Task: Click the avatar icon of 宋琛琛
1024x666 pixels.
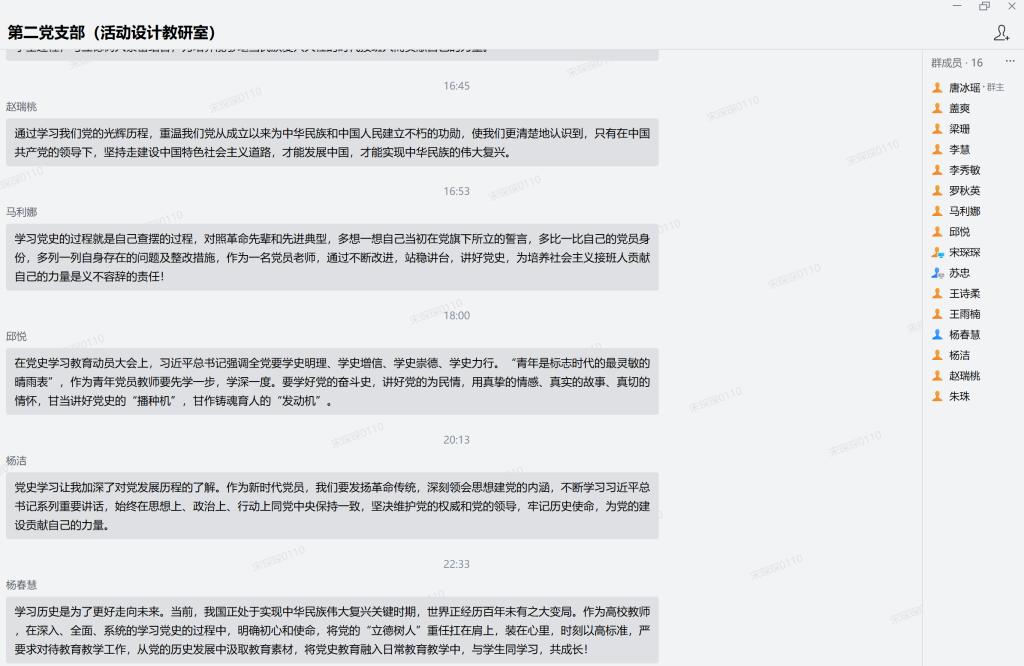Action: (x=937, y=252)
